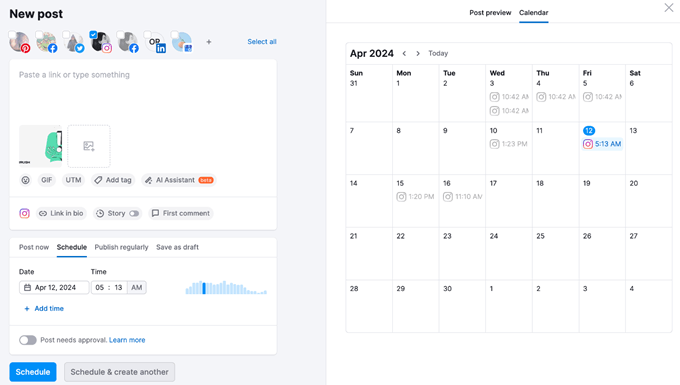Image resolution: width=680 pixels, height=385 pixels.
Task: Open the UTM settings button
Action: click(x=73, y=180)
